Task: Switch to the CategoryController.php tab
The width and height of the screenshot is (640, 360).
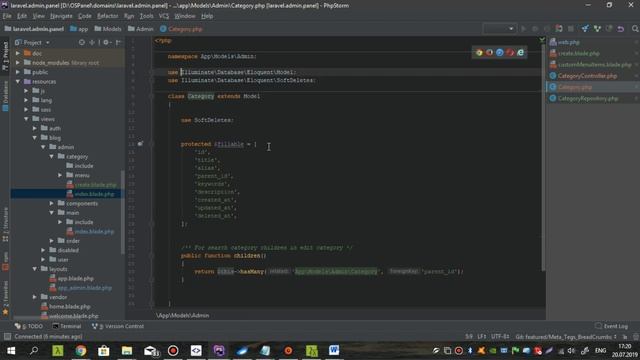Action: [593, 76]
